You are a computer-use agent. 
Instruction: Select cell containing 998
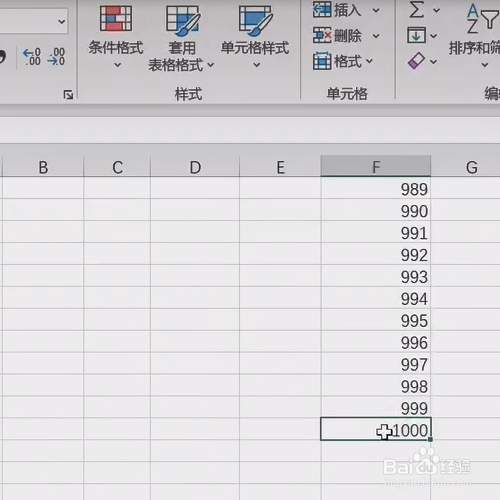(x=376, y=386)
